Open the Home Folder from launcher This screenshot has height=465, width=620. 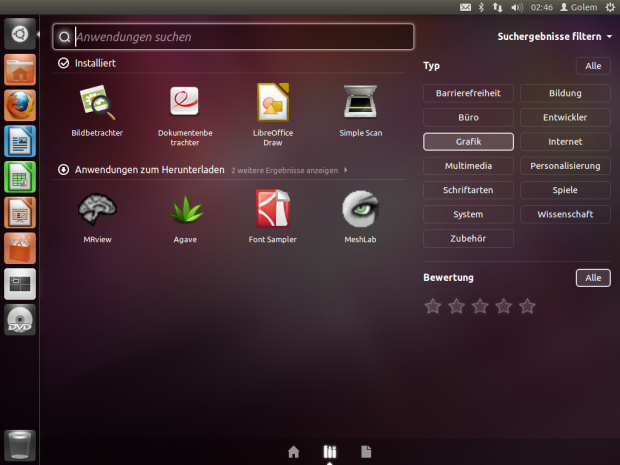click(20, 70)
